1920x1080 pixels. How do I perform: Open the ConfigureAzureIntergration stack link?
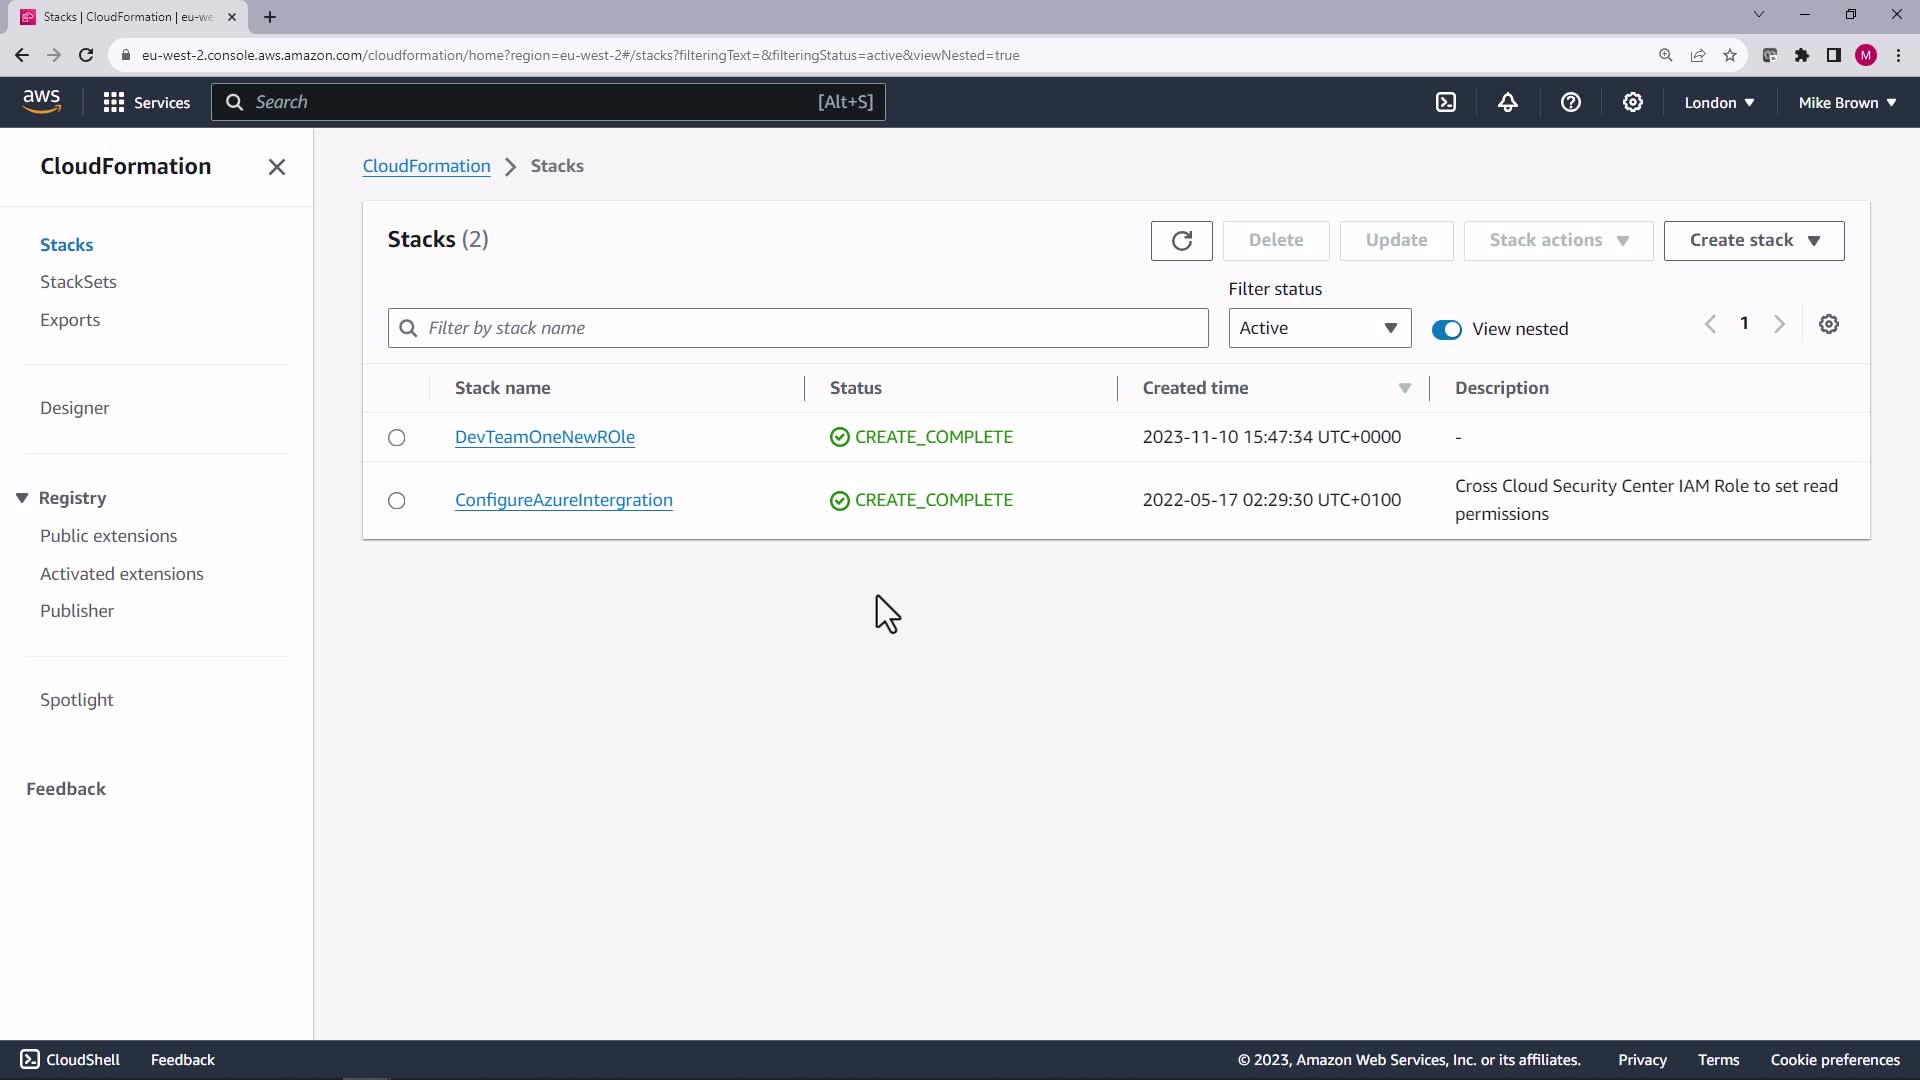pyautogui.click(x=563, y=500)
